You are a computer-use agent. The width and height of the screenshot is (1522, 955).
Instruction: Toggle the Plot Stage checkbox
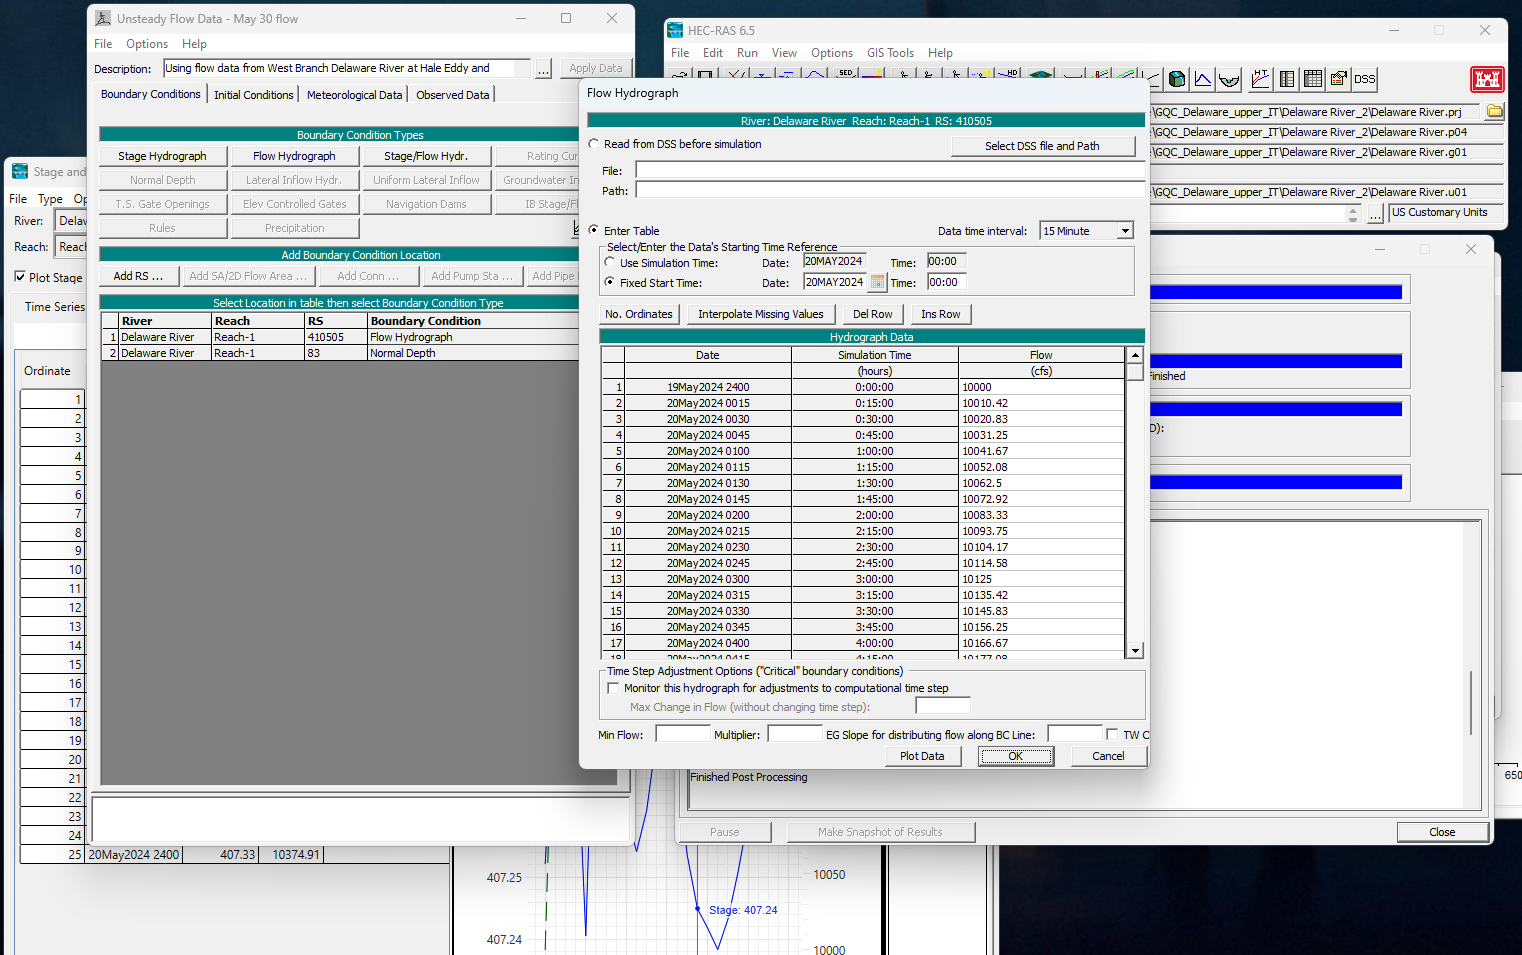tap(20, 277)
